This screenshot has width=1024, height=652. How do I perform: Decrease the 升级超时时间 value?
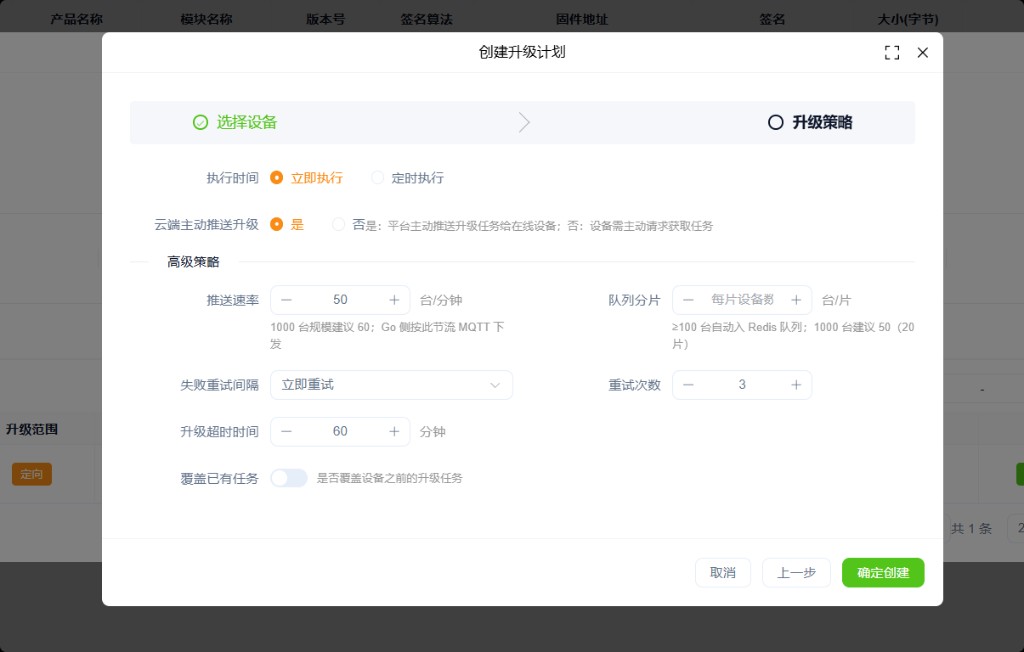[x=286, y=431]
